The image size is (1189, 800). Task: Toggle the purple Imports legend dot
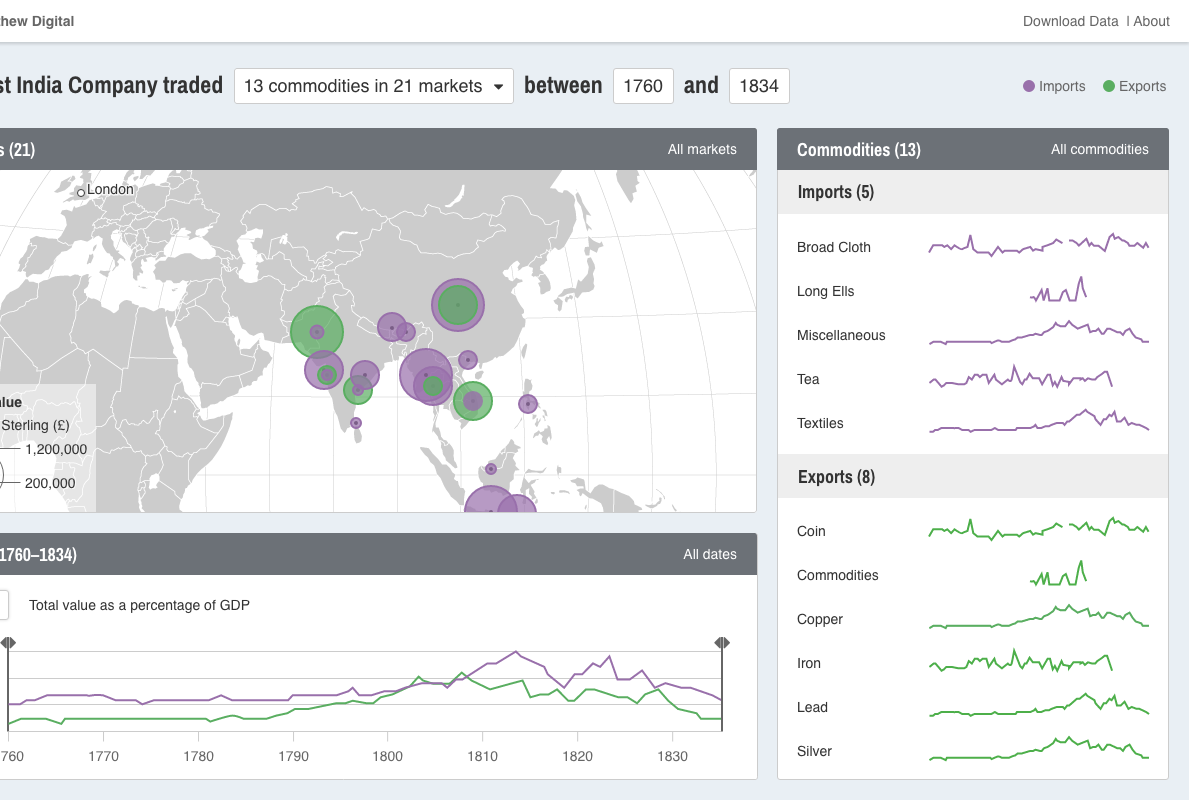(x=1028, y=86)
